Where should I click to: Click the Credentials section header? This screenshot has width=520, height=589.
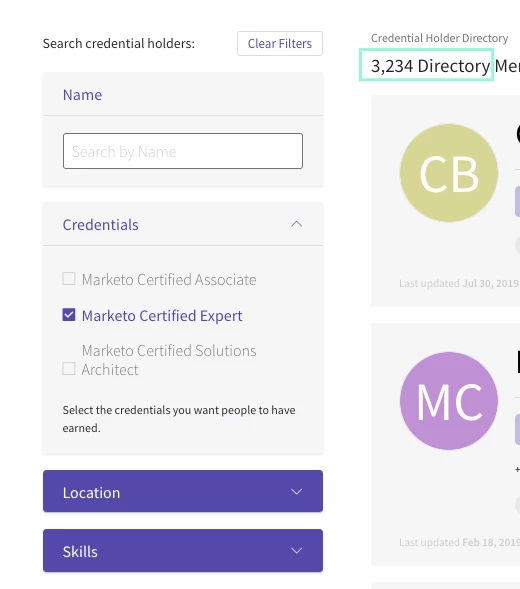(183, 224)
